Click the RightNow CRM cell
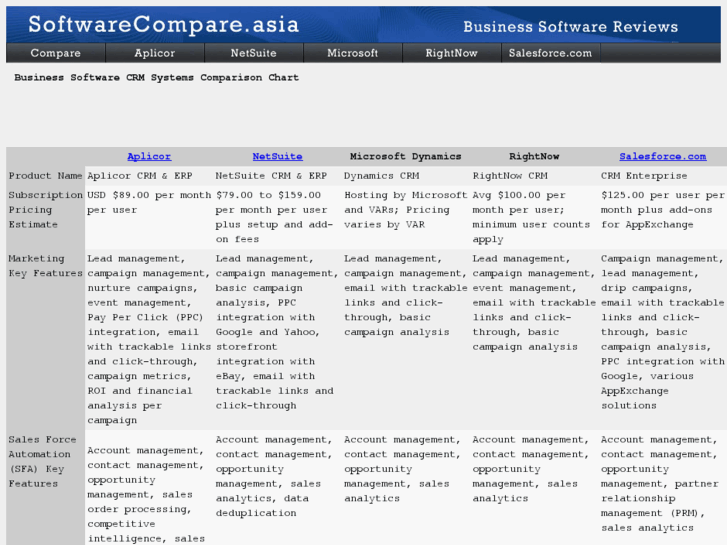The width and height of the screenshot is (727, 545). click(534, 176)
